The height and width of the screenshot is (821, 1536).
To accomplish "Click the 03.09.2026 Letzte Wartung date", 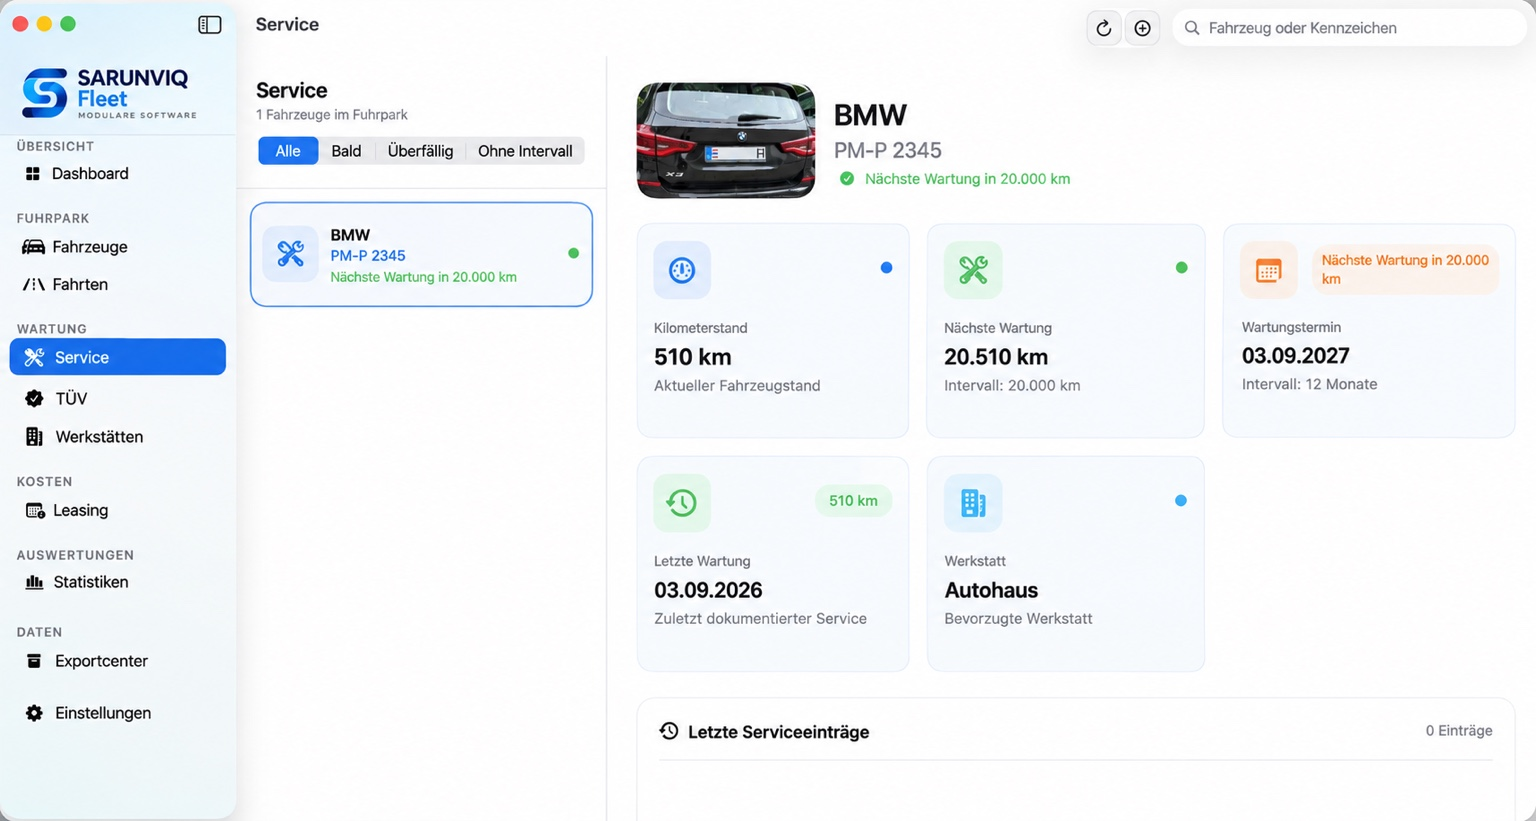I will click(708, 590).
